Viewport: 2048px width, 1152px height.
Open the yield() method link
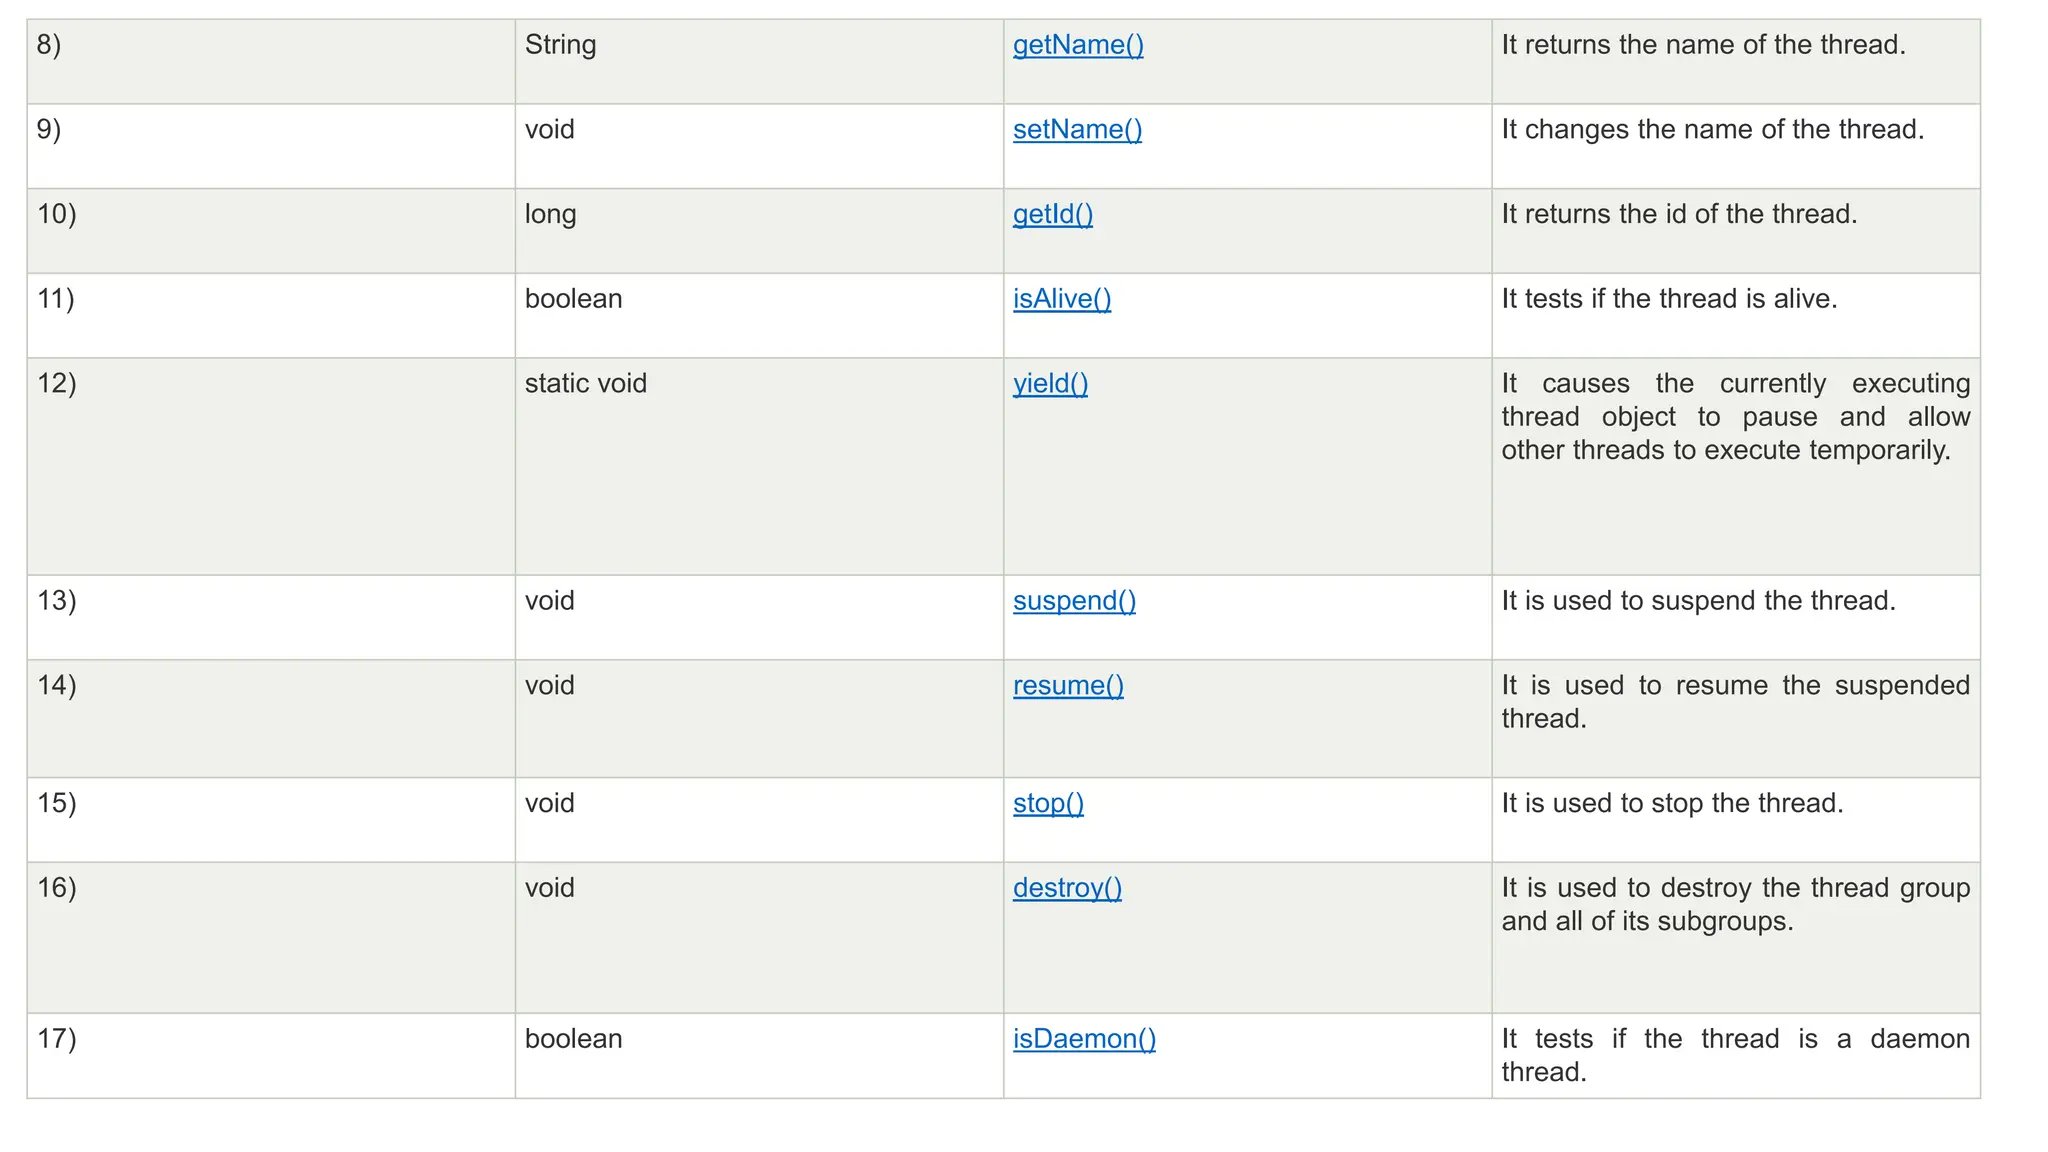pos(1050,384)
